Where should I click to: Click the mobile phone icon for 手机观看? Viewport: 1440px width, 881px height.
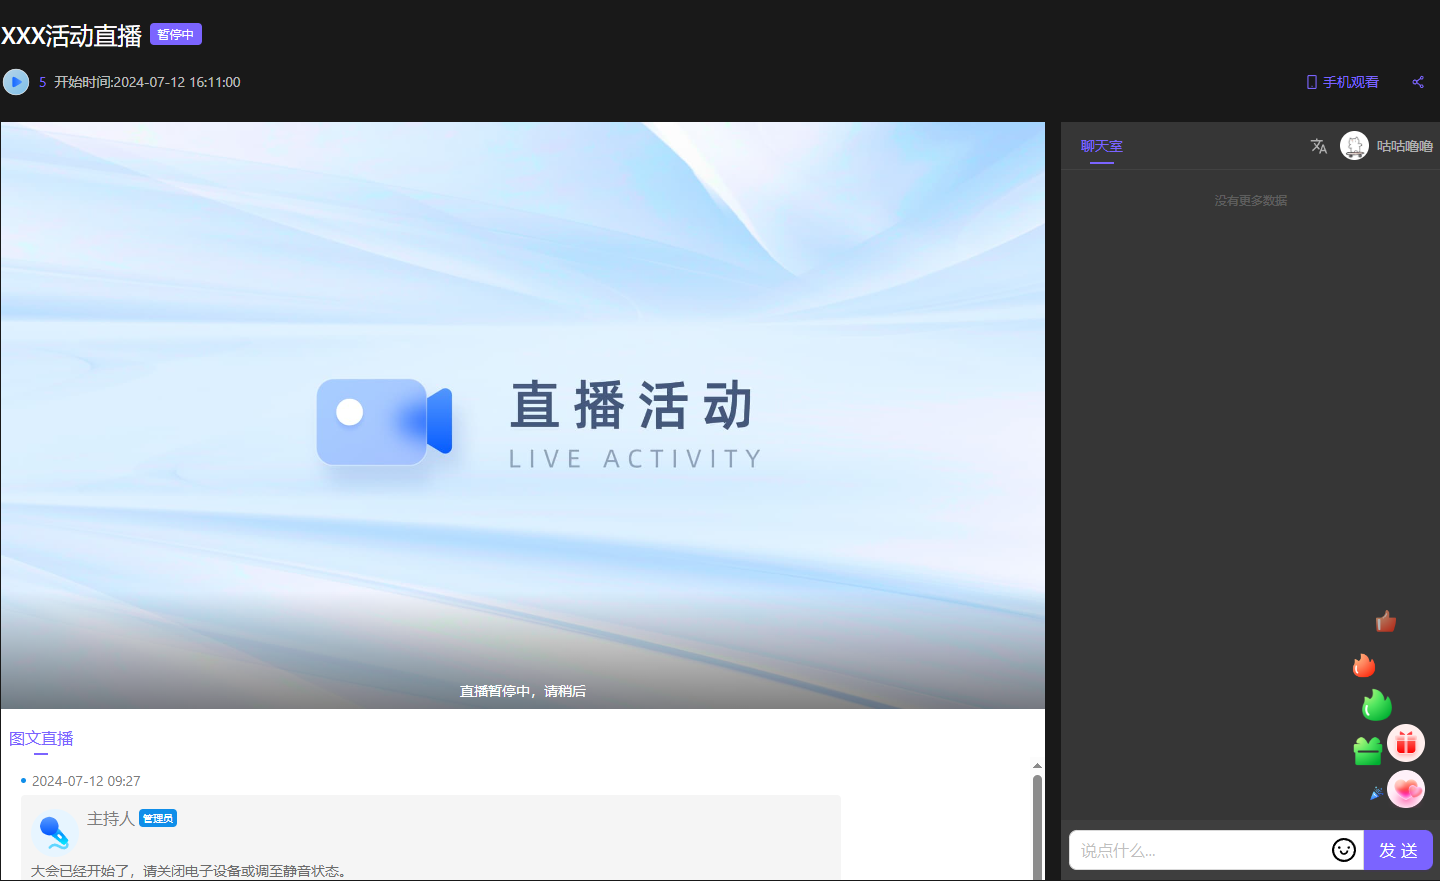point(1311,82)
